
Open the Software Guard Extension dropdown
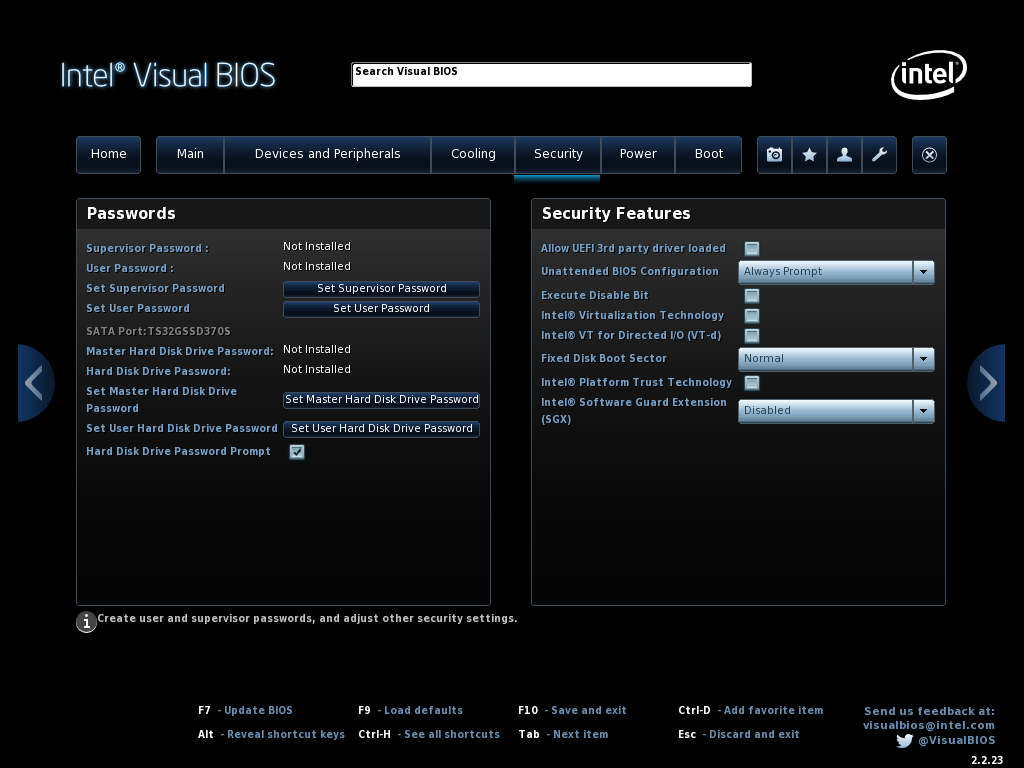tap(836, 411)
